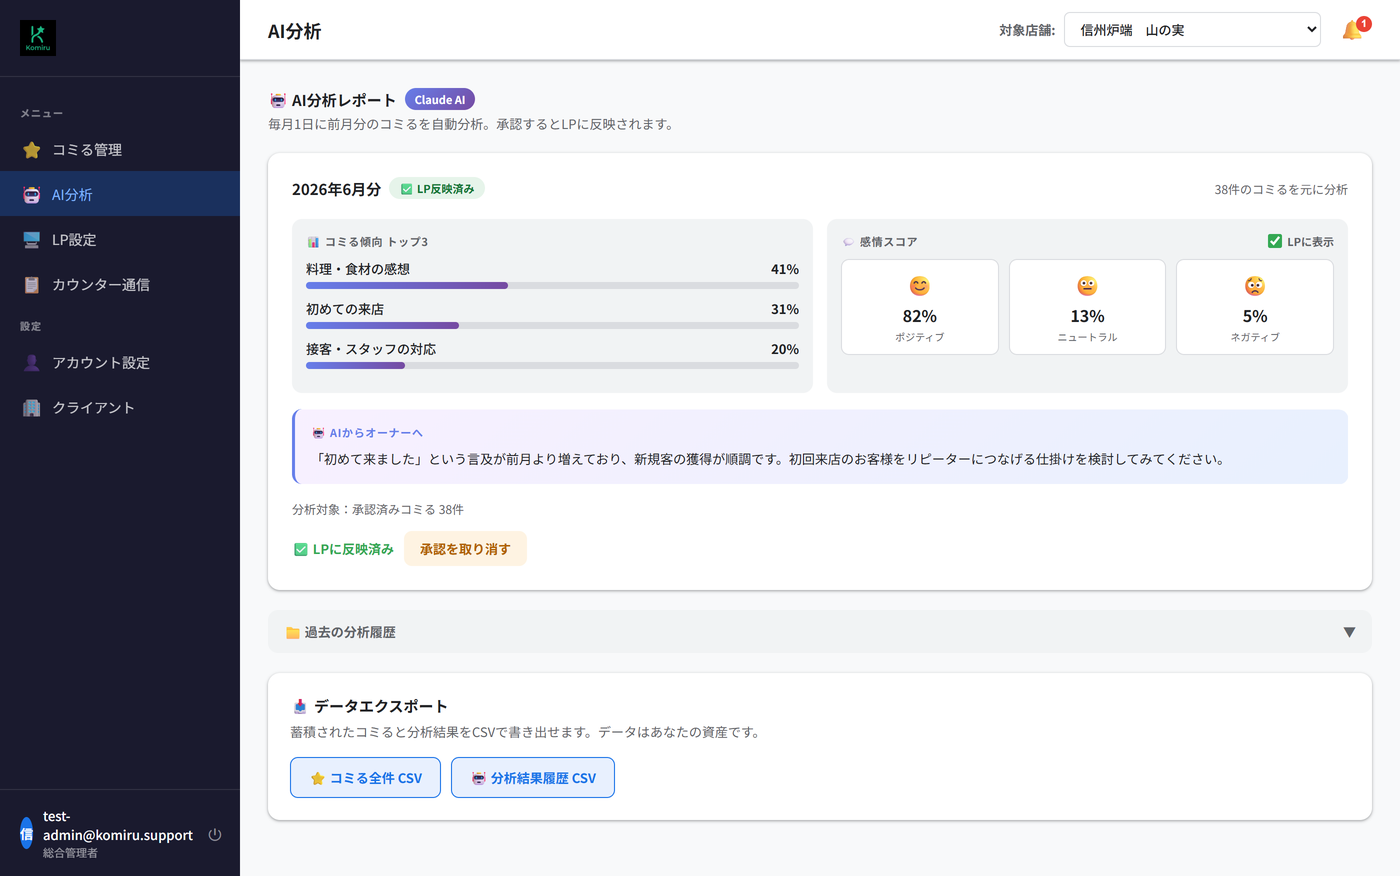Click the down triangle on the history panel

(x=1349, y=632)
